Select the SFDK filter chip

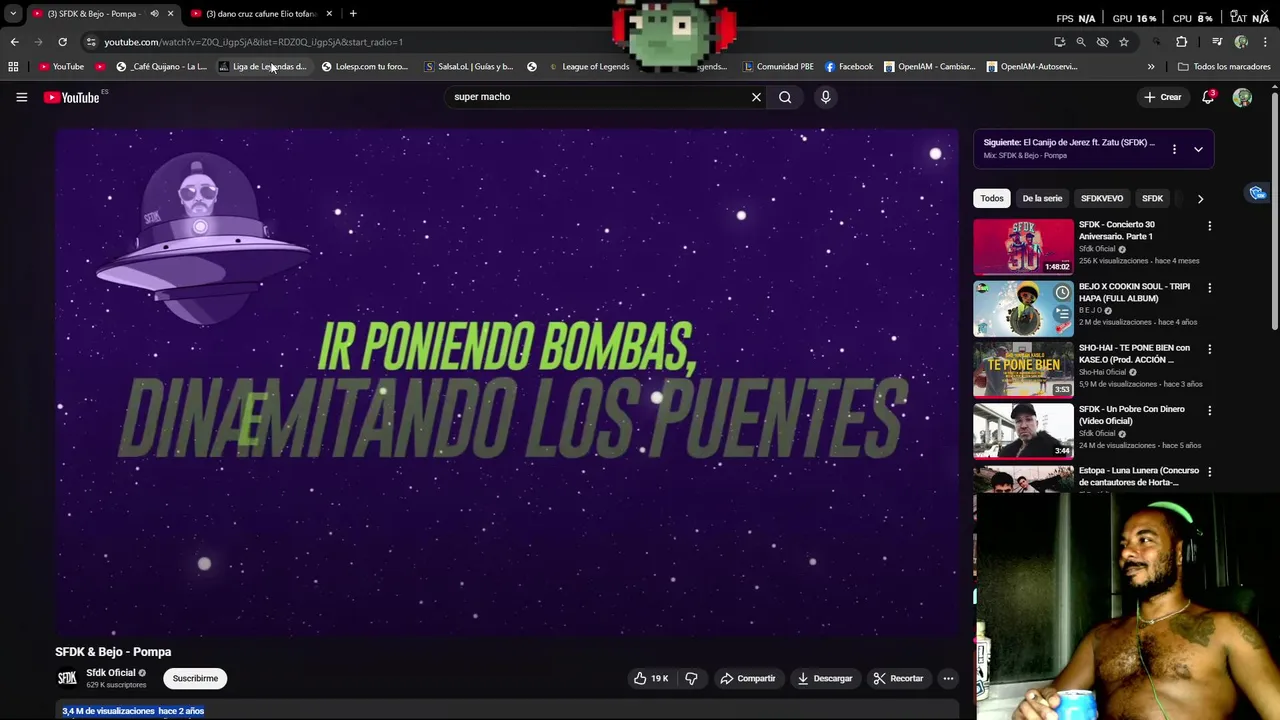1152,198
